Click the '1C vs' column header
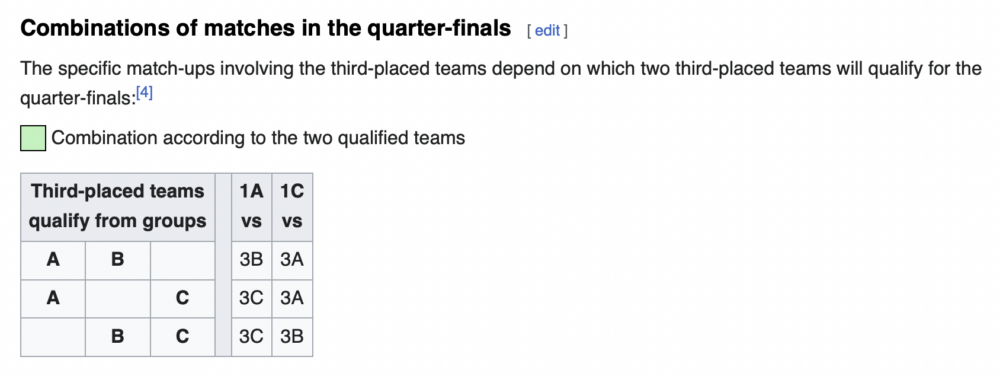Image resolution: width=1000 pixels, height=376 pixels. [292, 206]
